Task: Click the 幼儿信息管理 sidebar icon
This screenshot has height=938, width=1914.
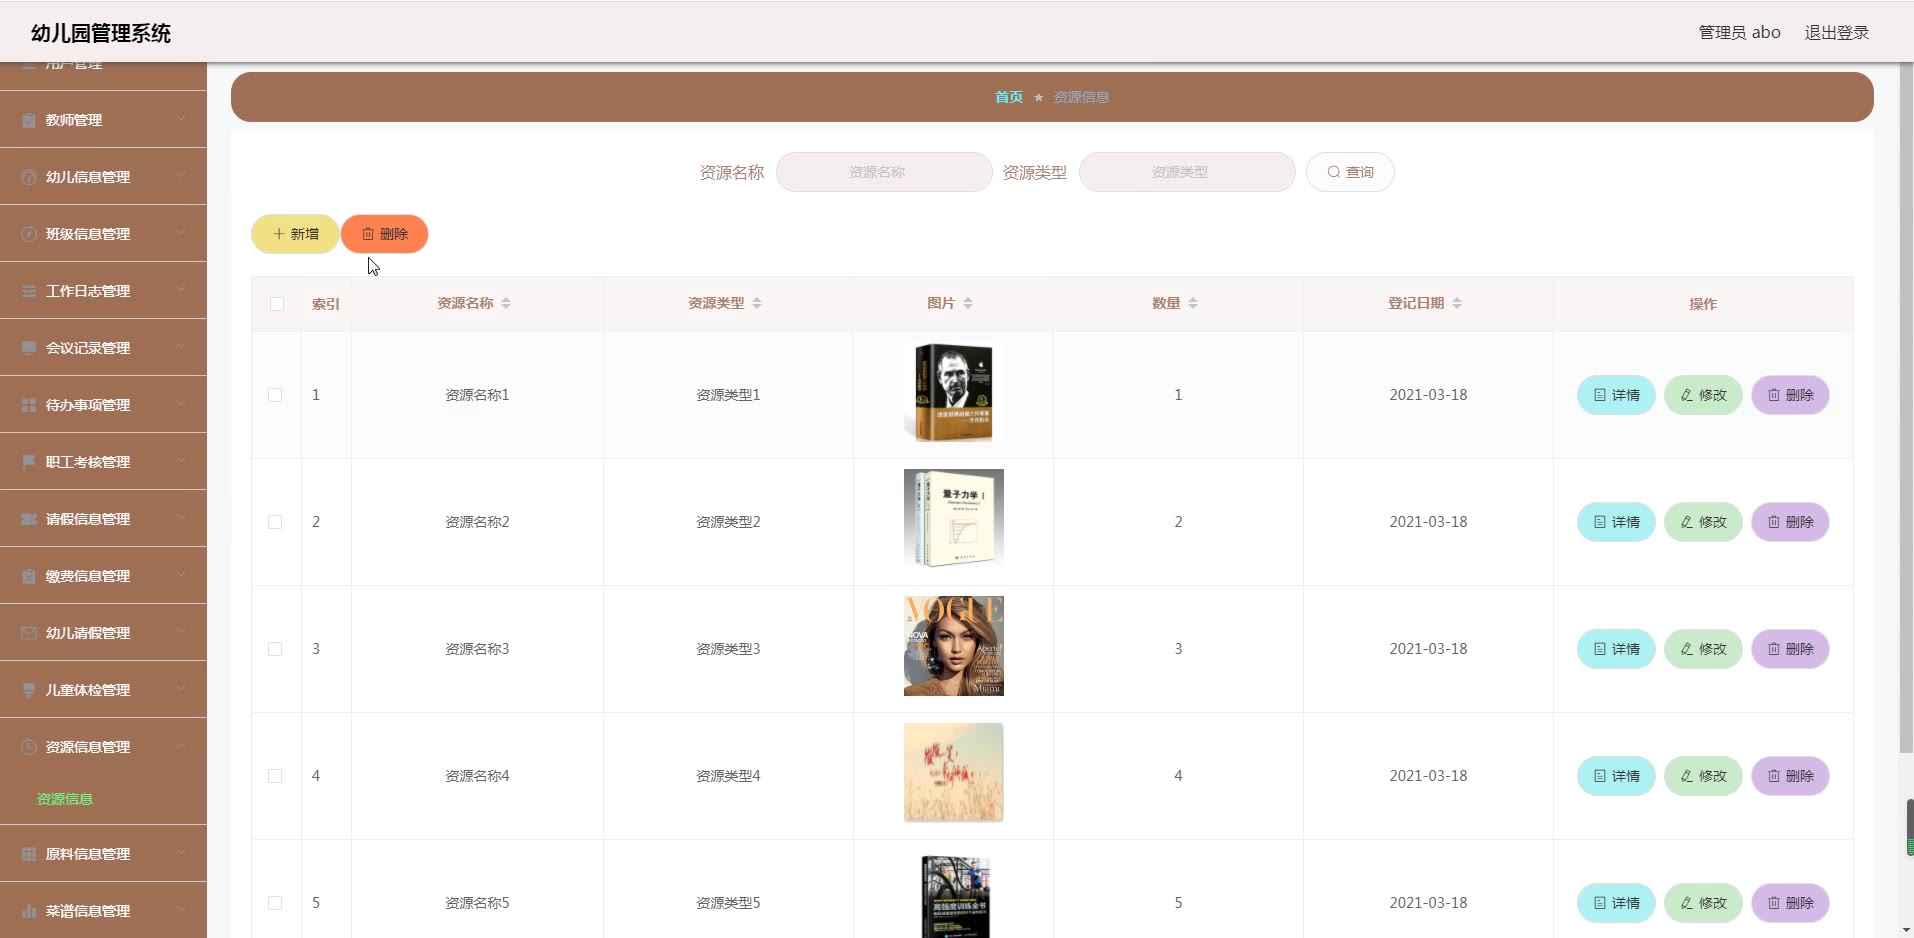Action: tap(29, 177)
